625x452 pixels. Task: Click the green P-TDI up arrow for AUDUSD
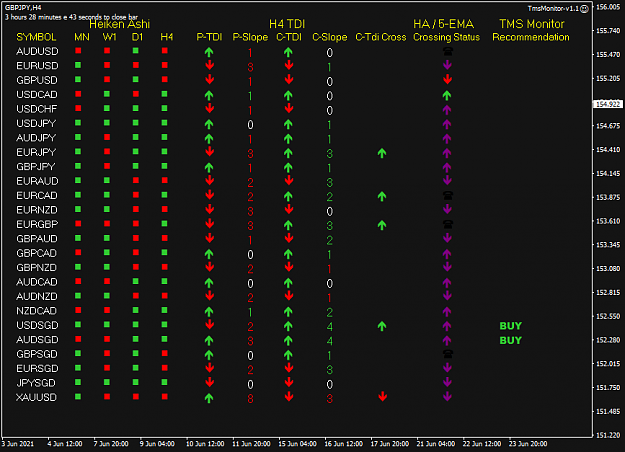tap(209, 52)
